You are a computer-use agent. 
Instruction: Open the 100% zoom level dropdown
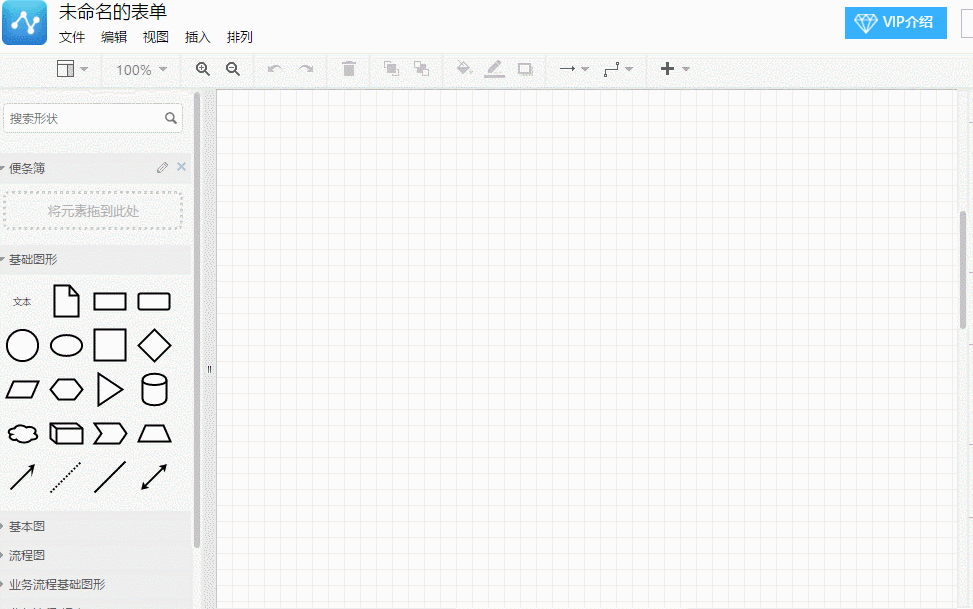click(141, 70)
